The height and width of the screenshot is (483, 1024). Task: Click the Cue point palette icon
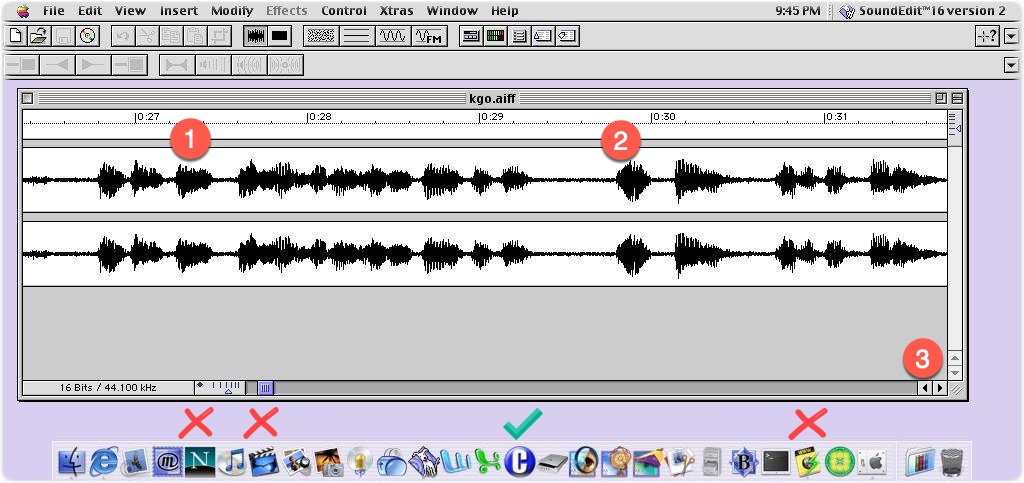(x=543, y=36)
